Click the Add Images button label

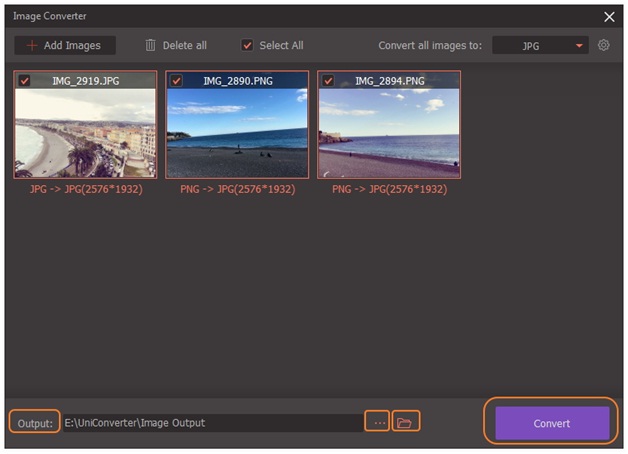point(72,46)
